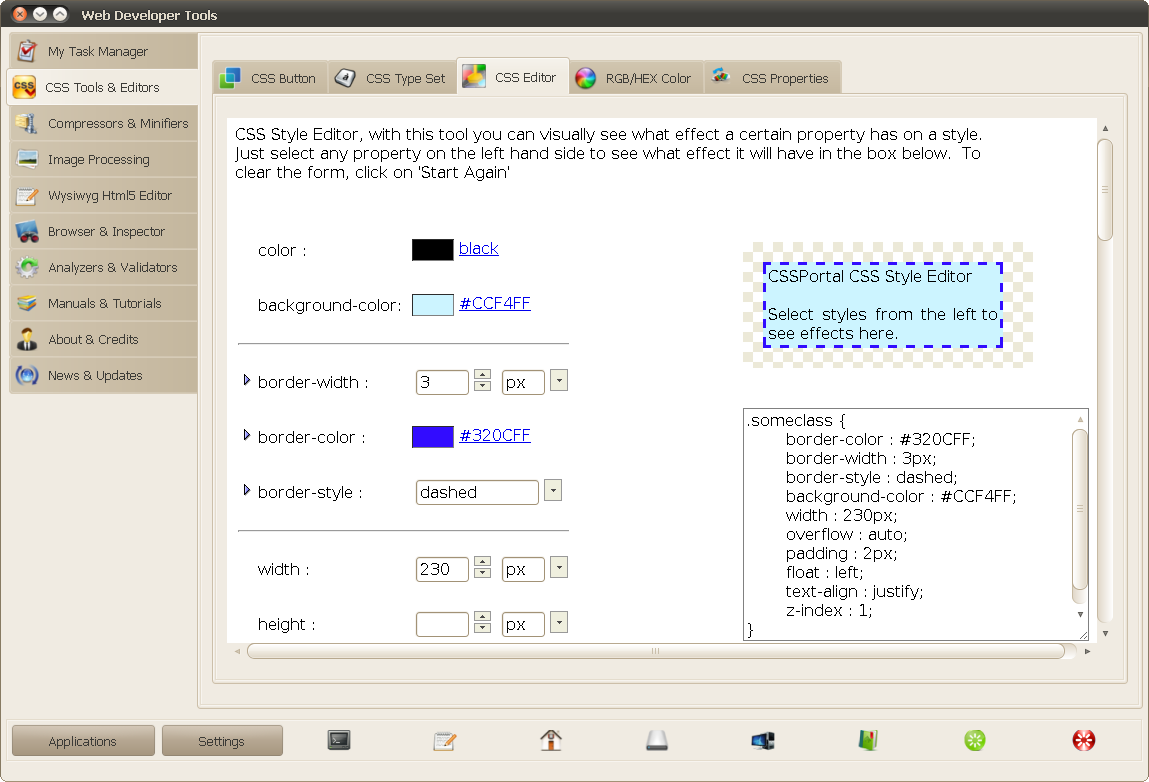Image resolution: width=1149 pixels, height=782 pixels.
Task: Select the Compressors & Minifiers icon
Action: click(27, 123)
